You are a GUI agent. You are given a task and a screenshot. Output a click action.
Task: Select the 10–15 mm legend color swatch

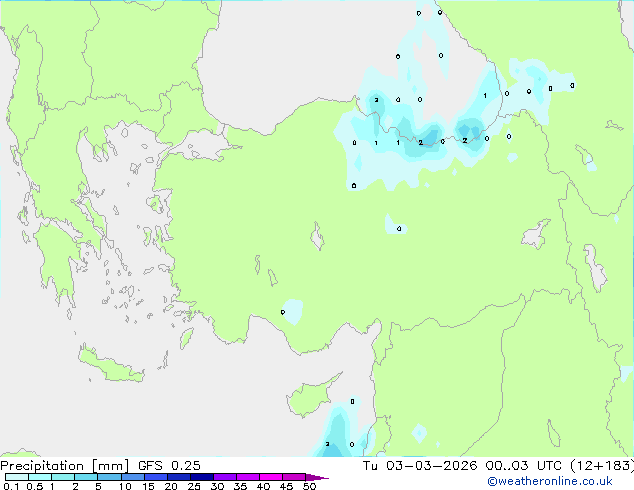pos(132,477)
